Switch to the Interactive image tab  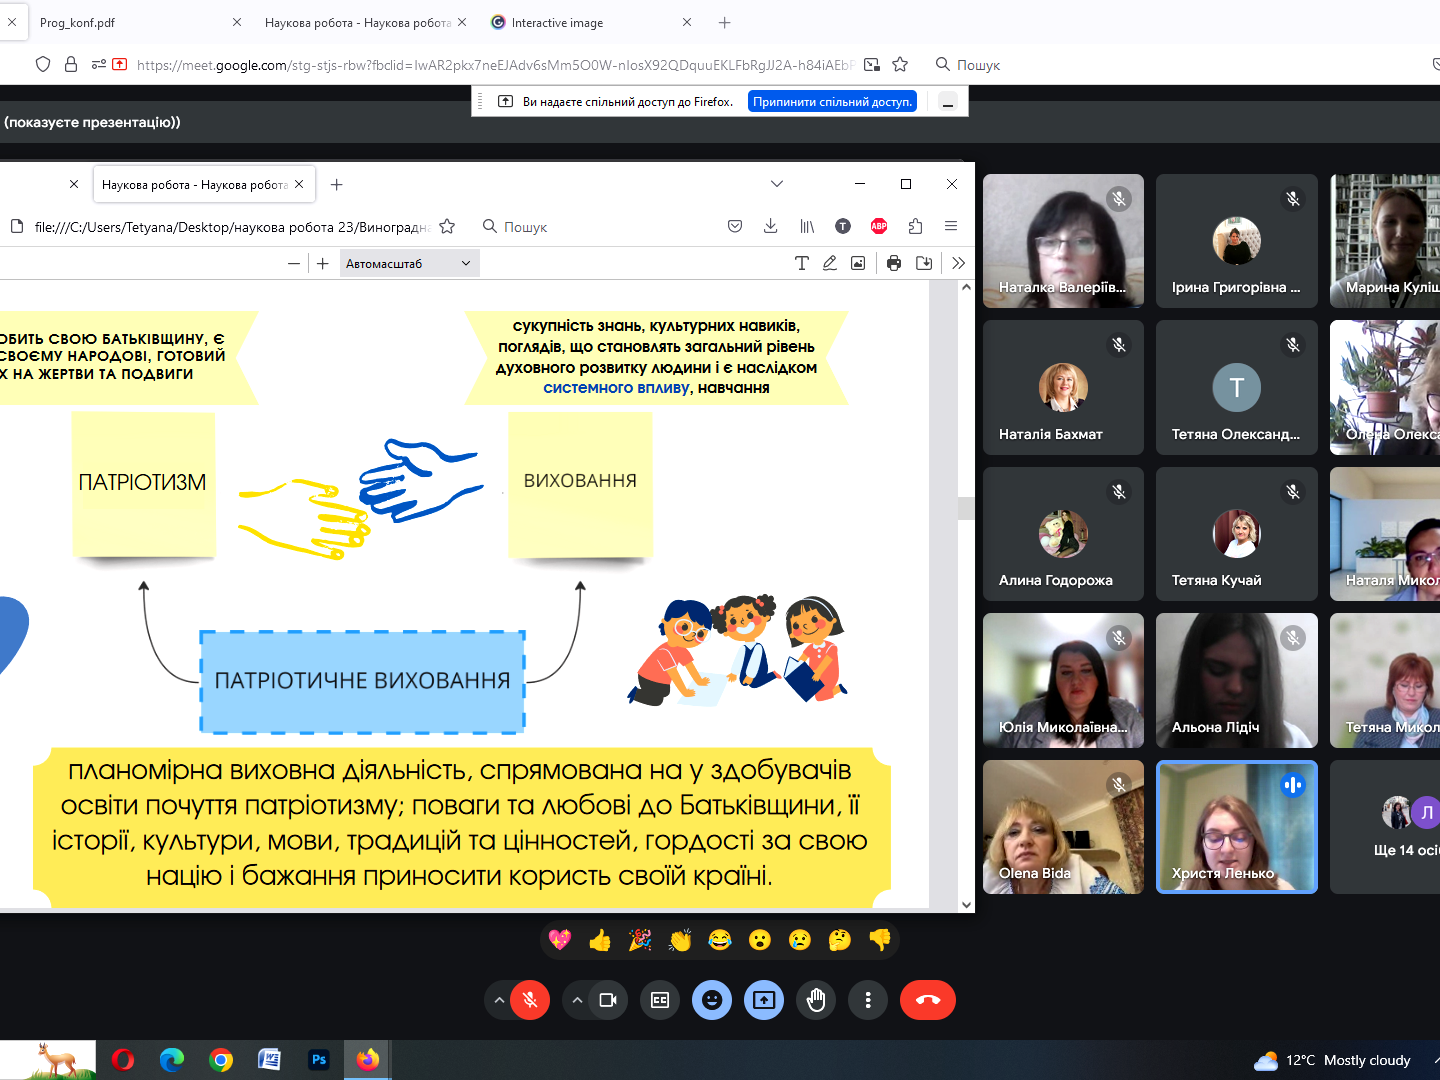[x=580, y=22]
